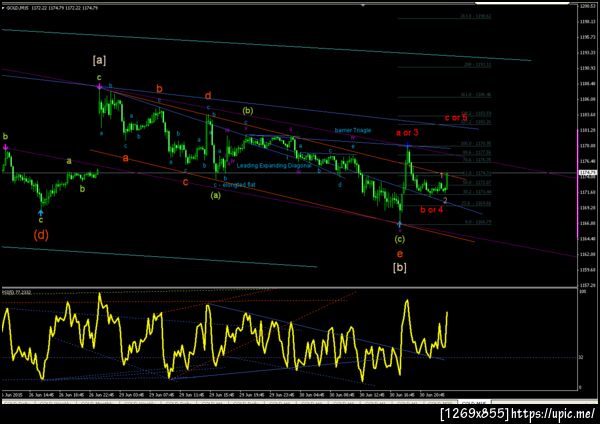Select the 'c - elongated flat' annotation
The height and width of the screenshot is (424, 600).
(x=235, y=185)
